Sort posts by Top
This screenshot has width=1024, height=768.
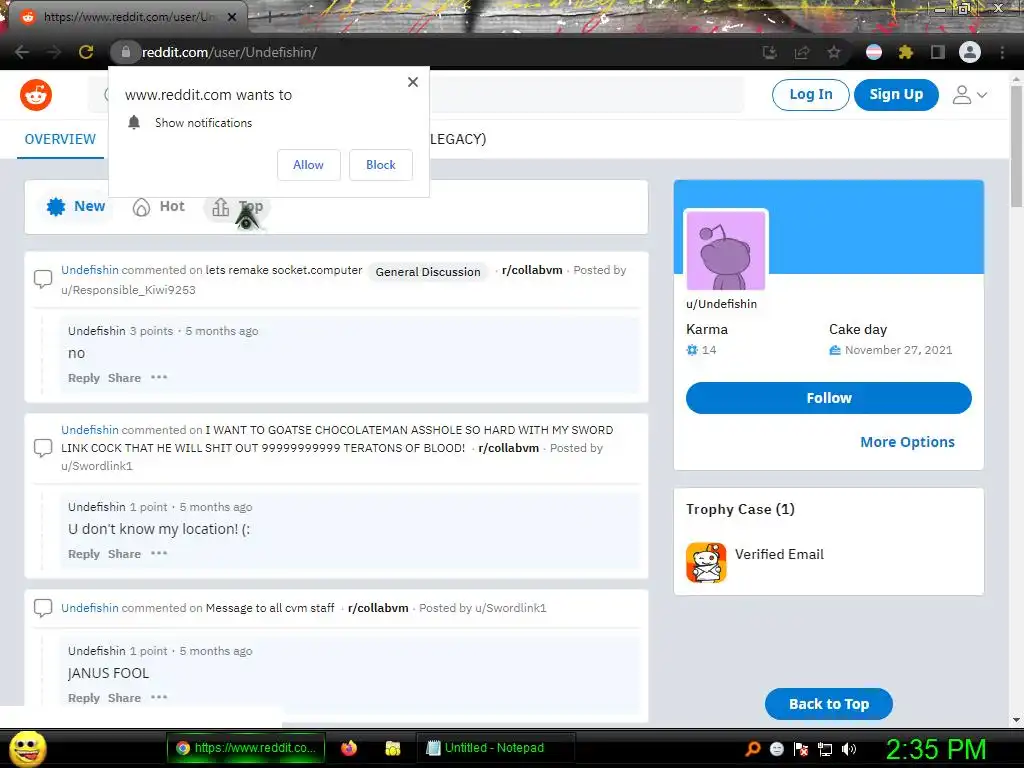click(238, 207)
